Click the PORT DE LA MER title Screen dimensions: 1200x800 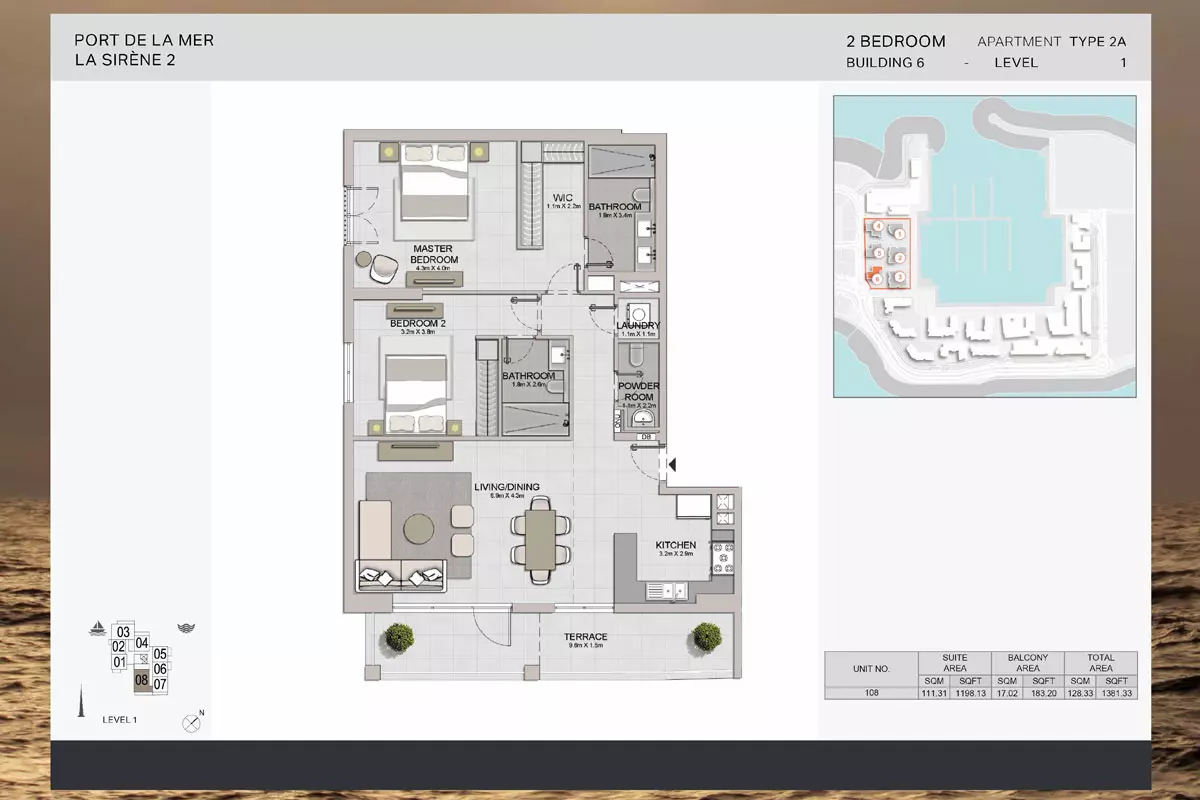(144, 41)
